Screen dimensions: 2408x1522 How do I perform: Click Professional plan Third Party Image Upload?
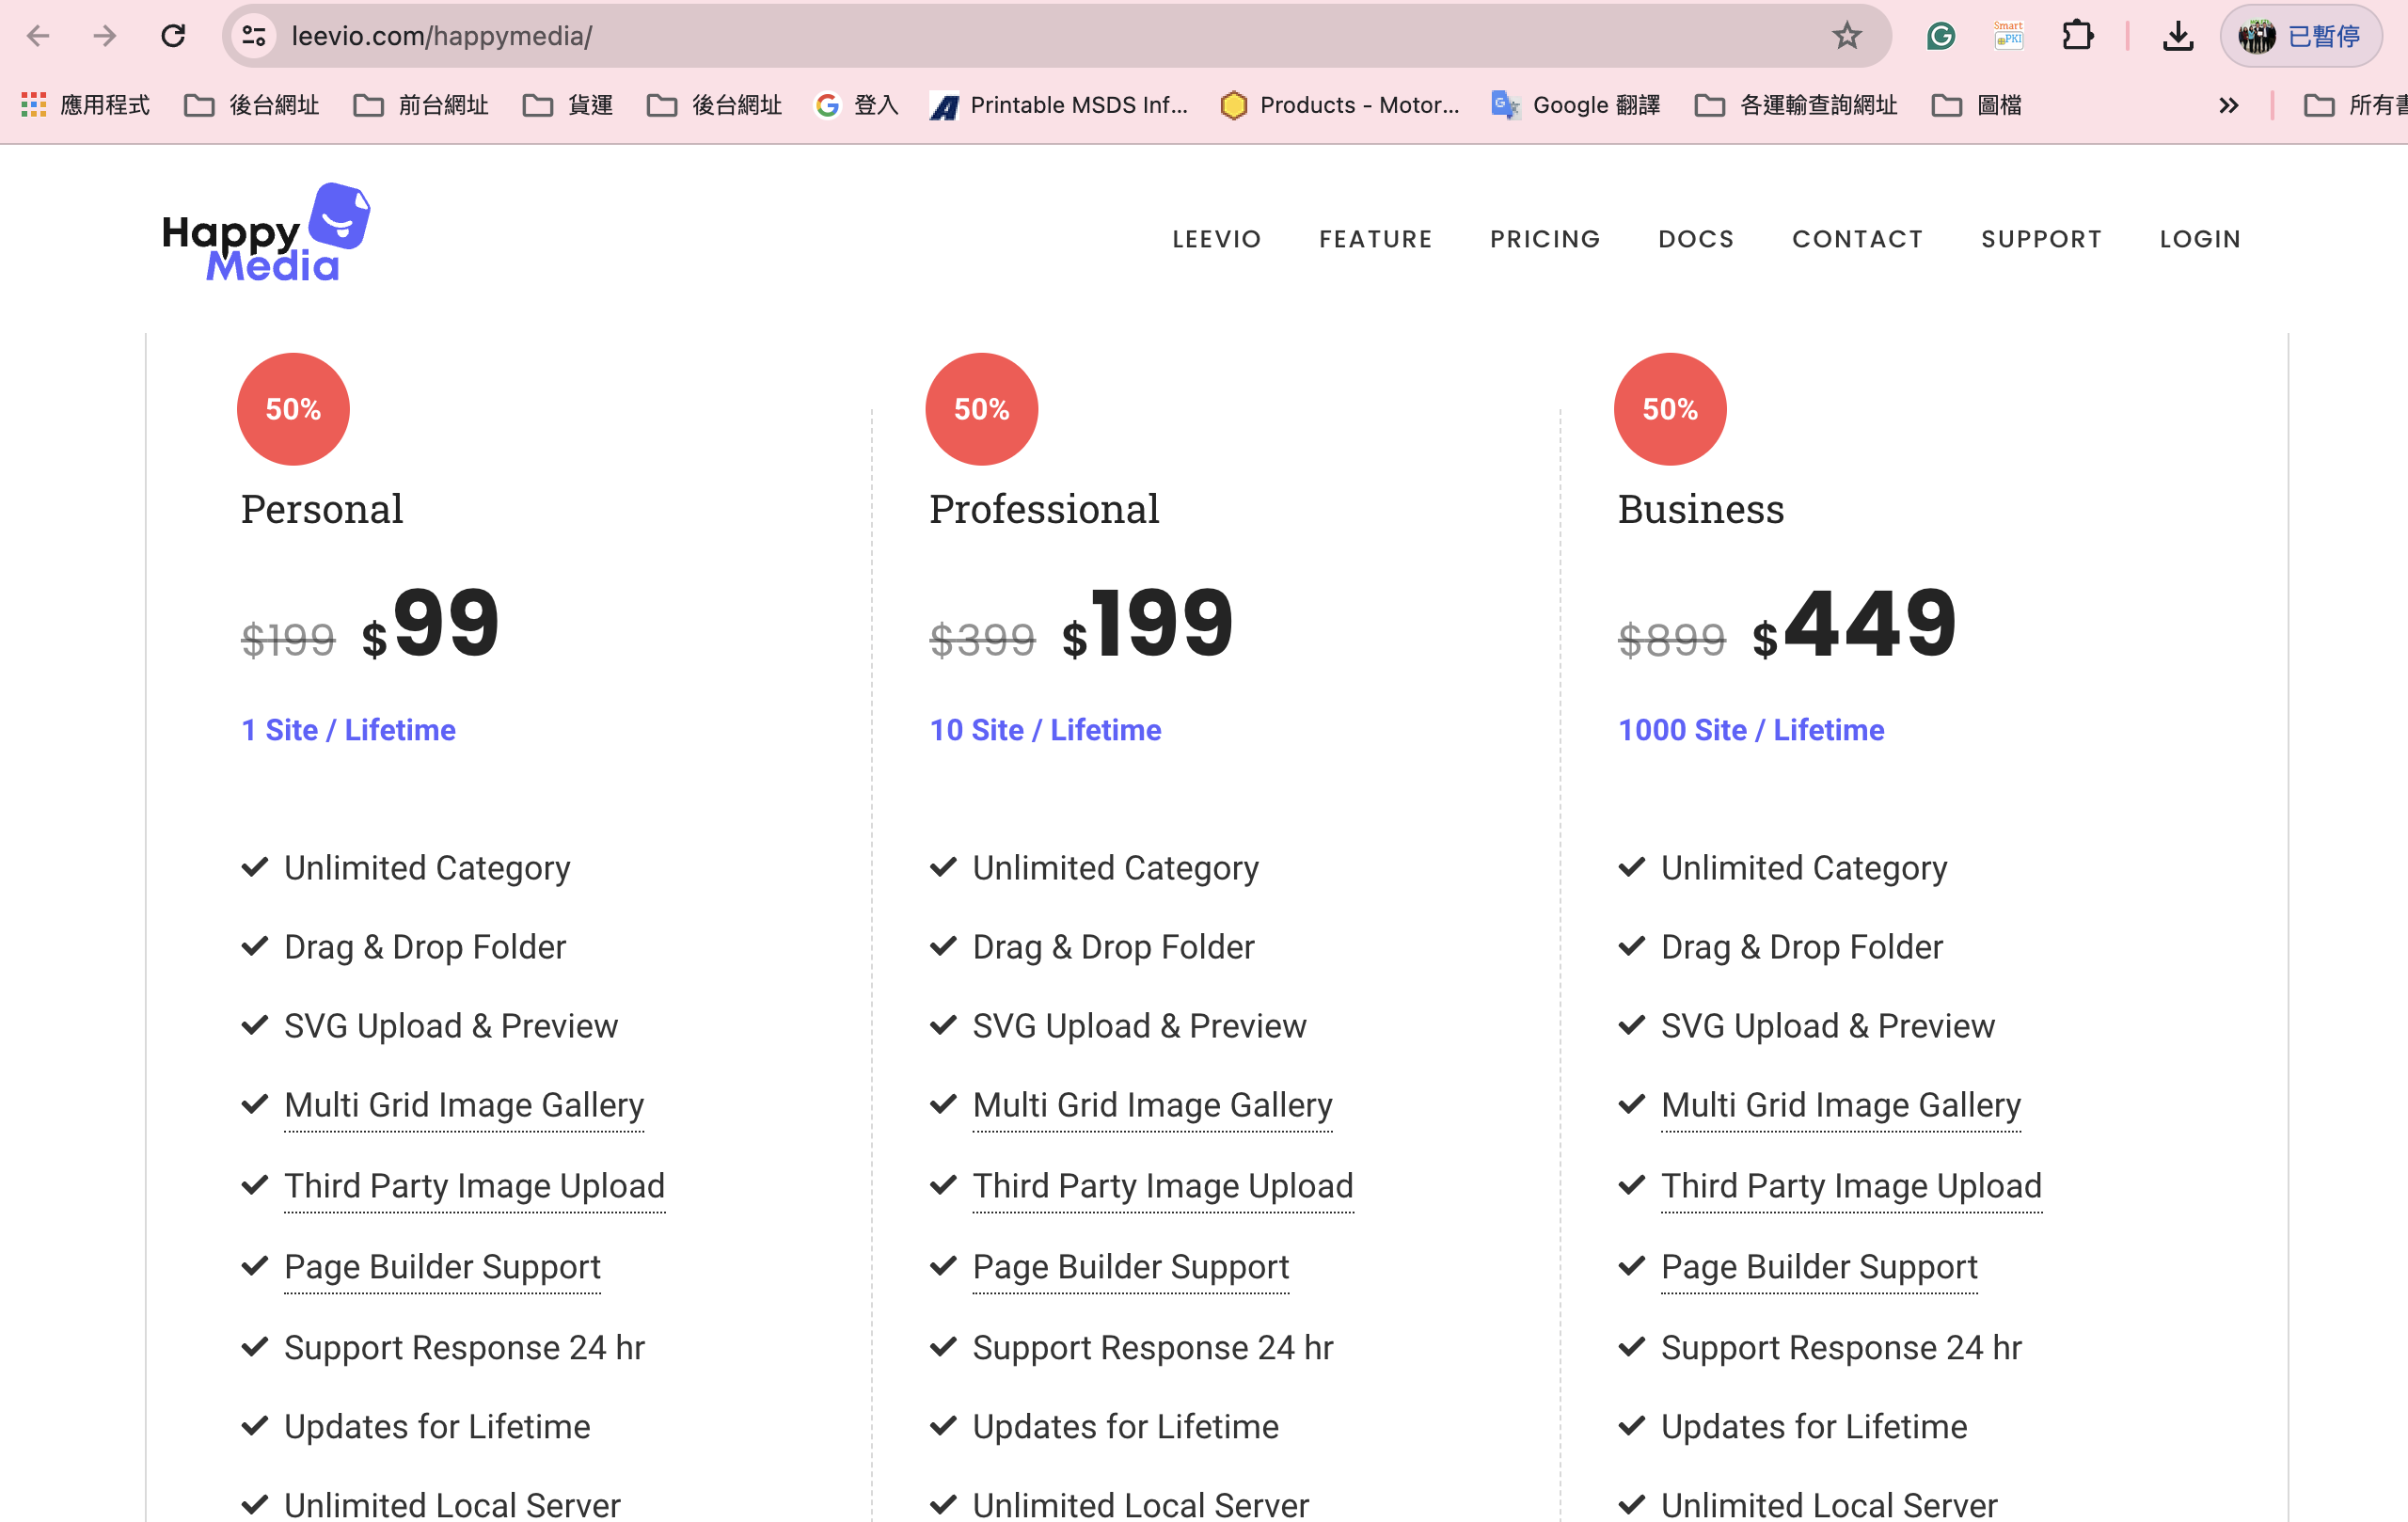point(1163,1186)
